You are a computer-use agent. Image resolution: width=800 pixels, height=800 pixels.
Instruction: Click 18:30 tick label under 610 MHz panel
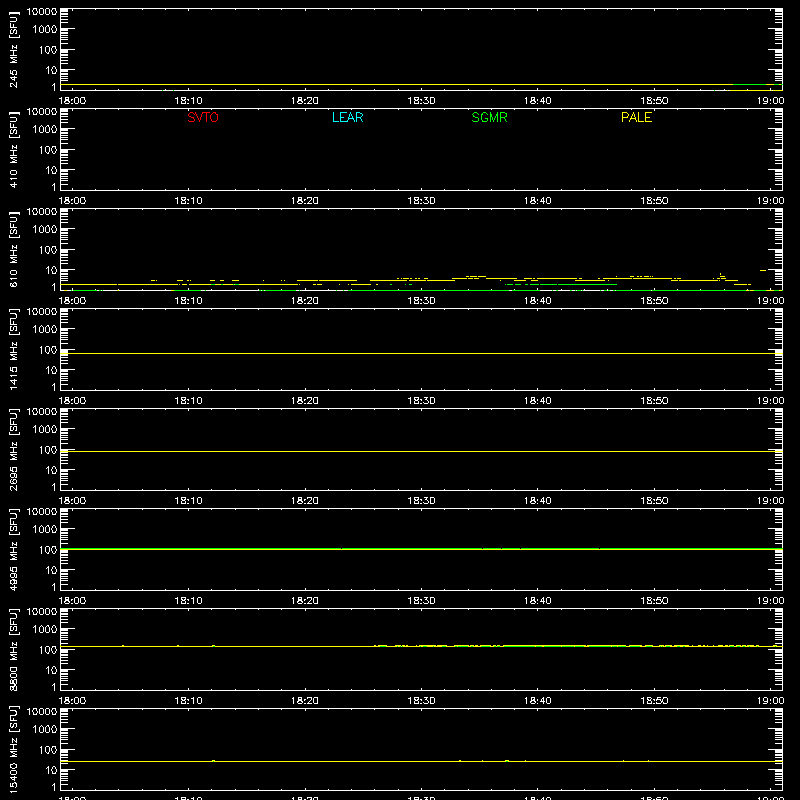[x=421, y=301]
